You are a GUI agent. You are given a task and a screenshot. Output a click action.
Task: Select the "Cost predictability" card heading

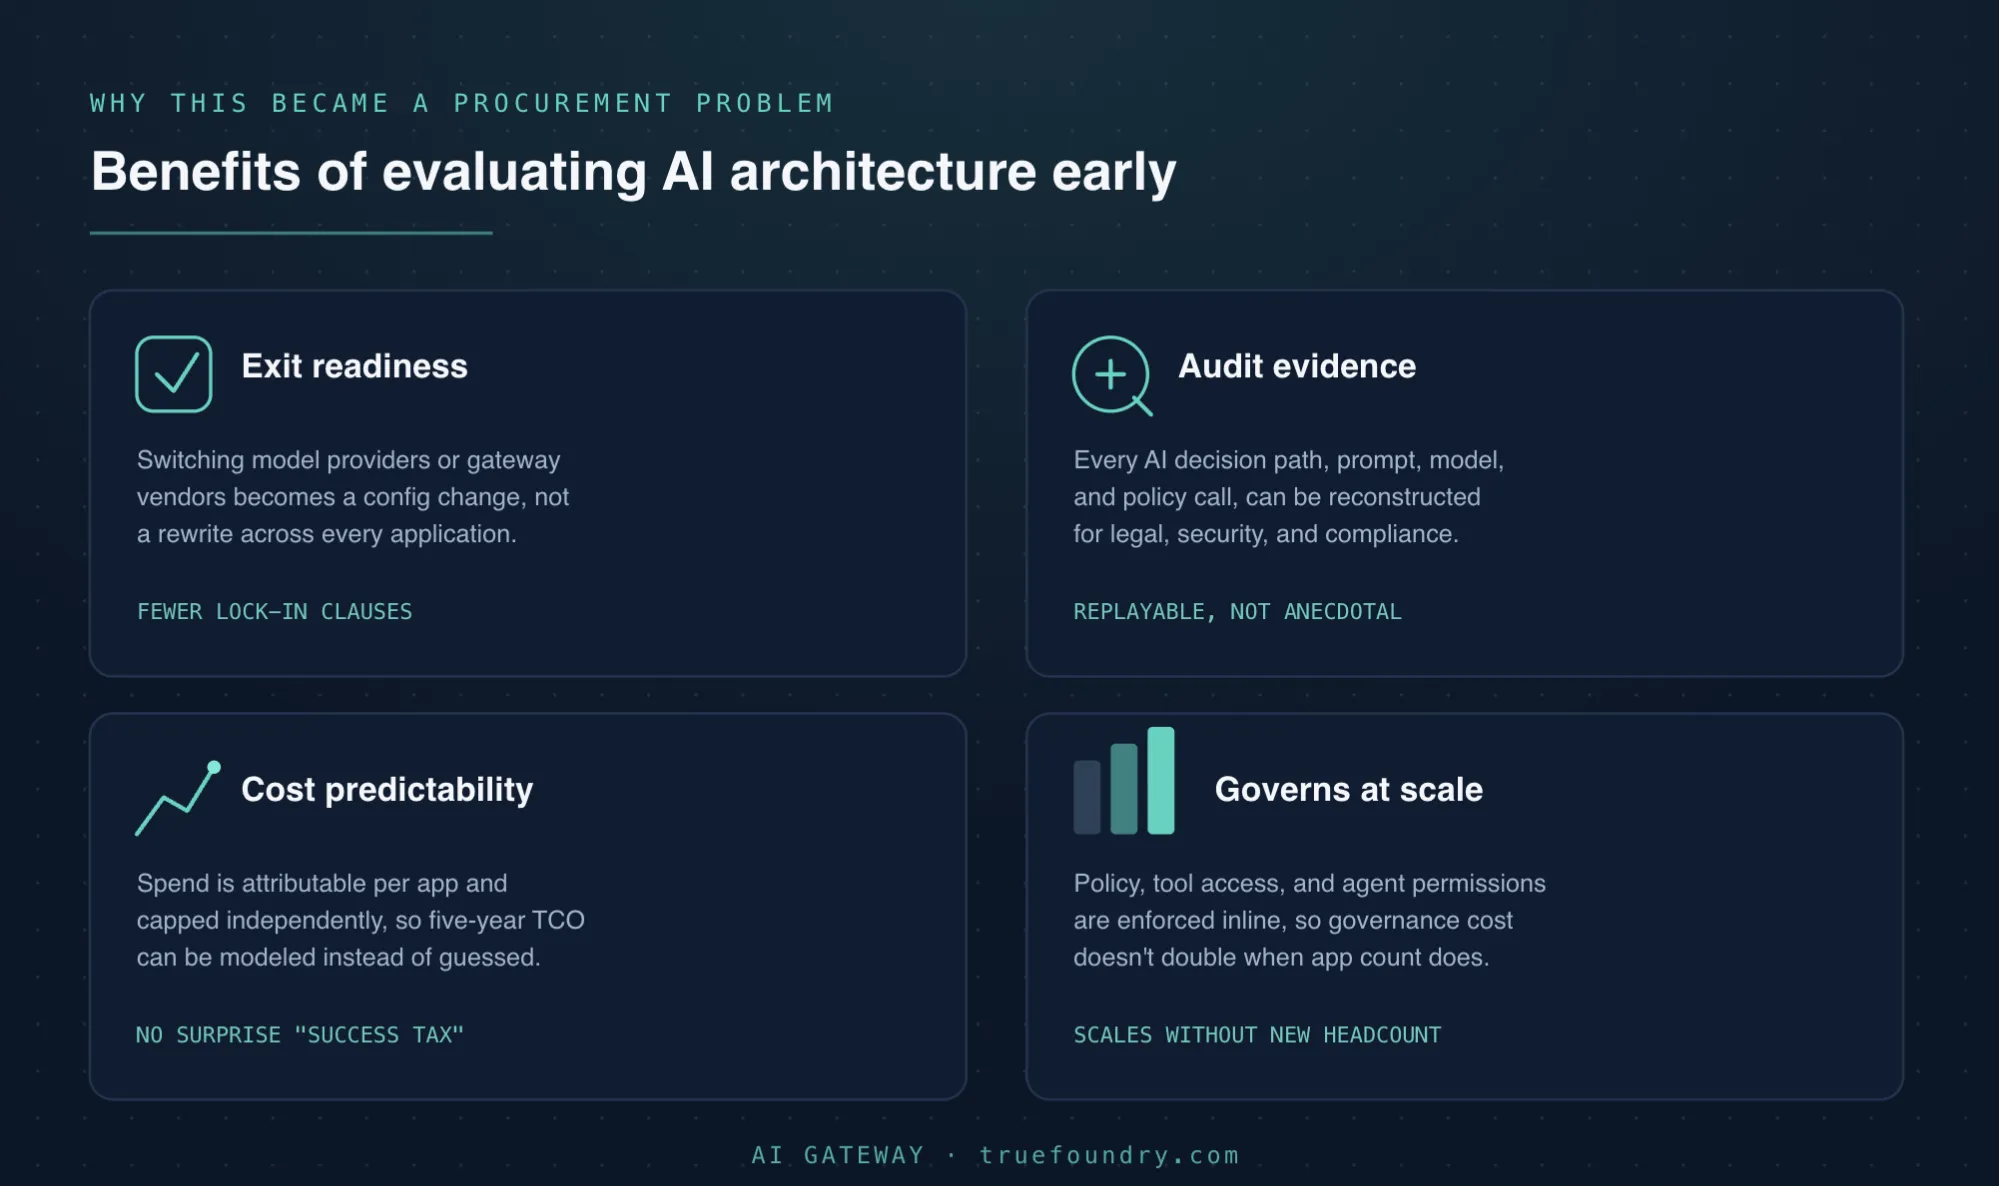387,790
